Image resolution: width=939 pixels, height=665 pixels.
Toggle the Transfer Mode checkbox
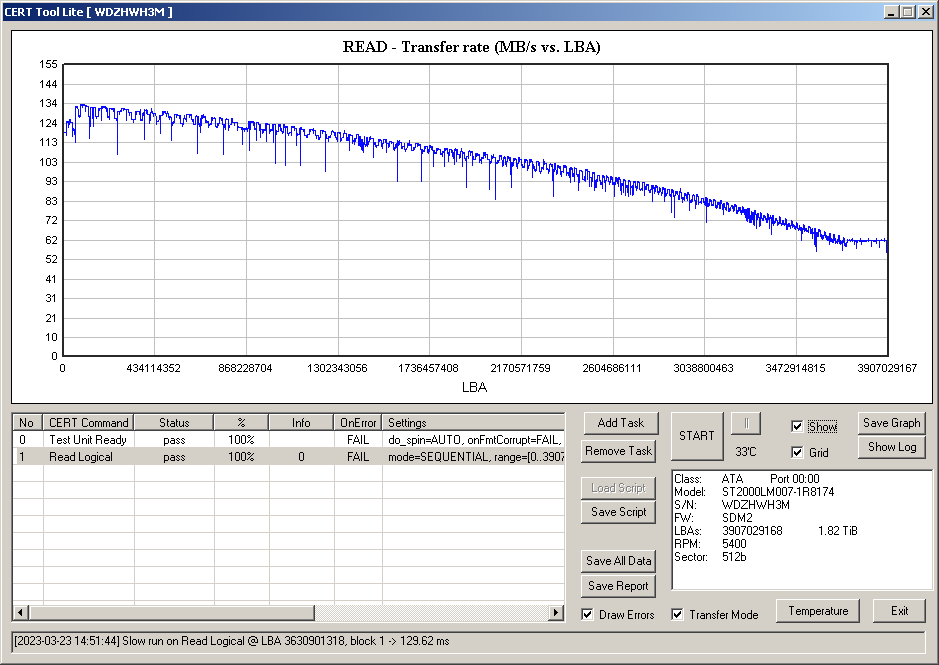click(678, 614)
